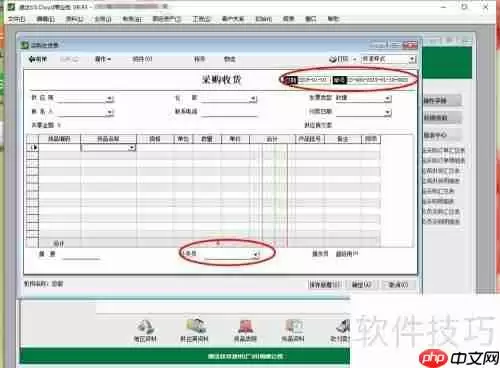Viewport: 500px width, 368px height.
Task: Click the partially hidden fifth icon in bottom panel
Action: [x=343, y=327]
